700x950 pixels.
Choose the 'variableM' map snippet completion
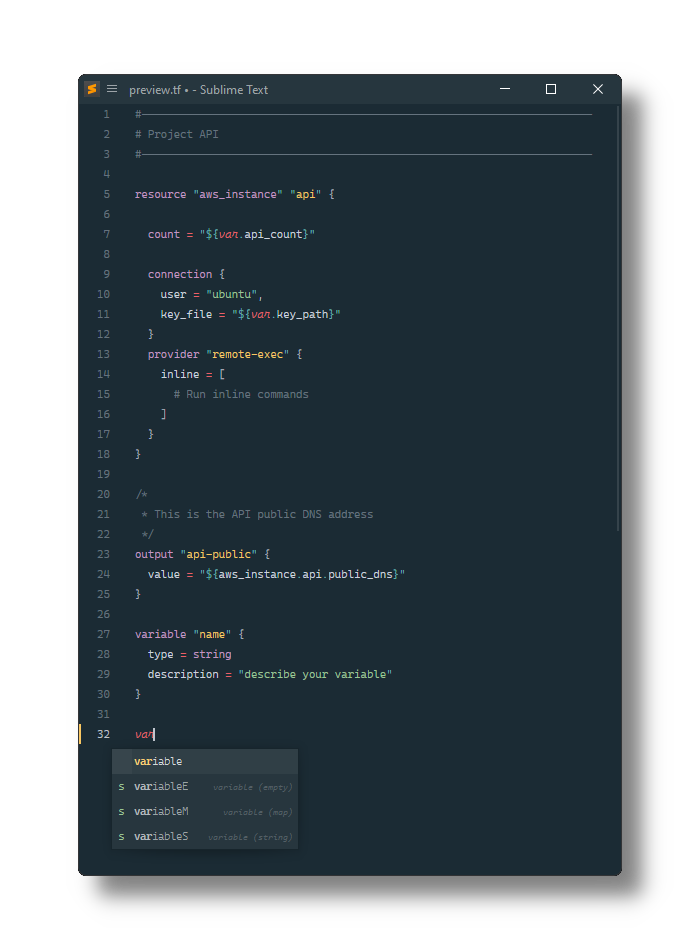coord(205,811)
